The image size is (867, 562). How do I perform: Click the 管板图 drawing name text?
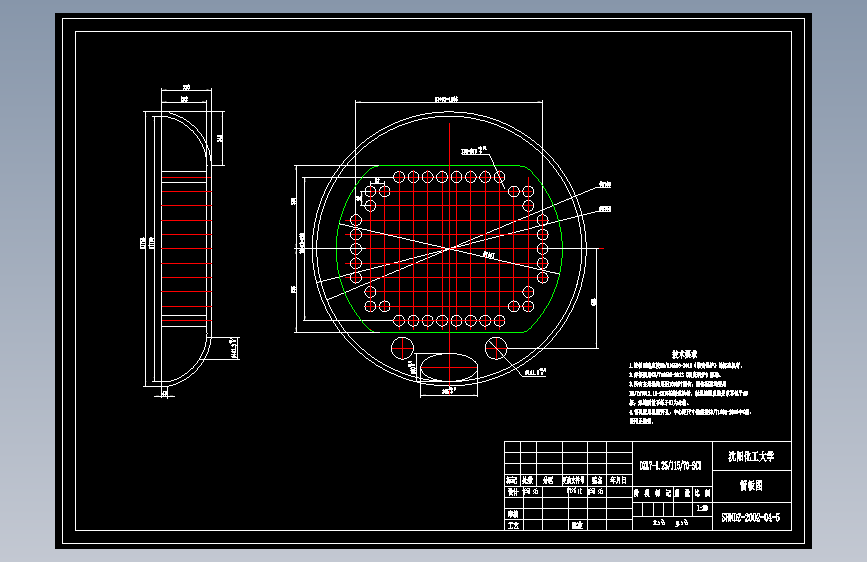pyautogui.click(x=751, y=486)
